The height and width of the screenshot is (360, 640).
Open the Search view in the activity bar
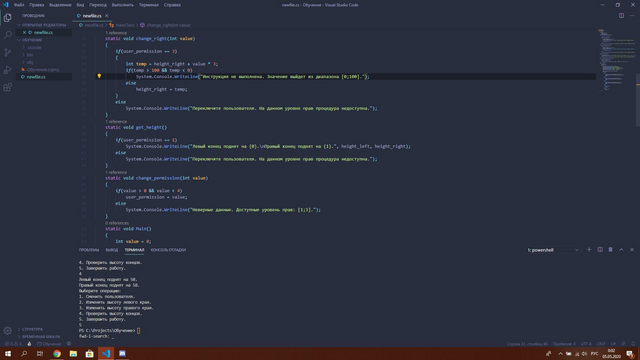pos(7,35)
